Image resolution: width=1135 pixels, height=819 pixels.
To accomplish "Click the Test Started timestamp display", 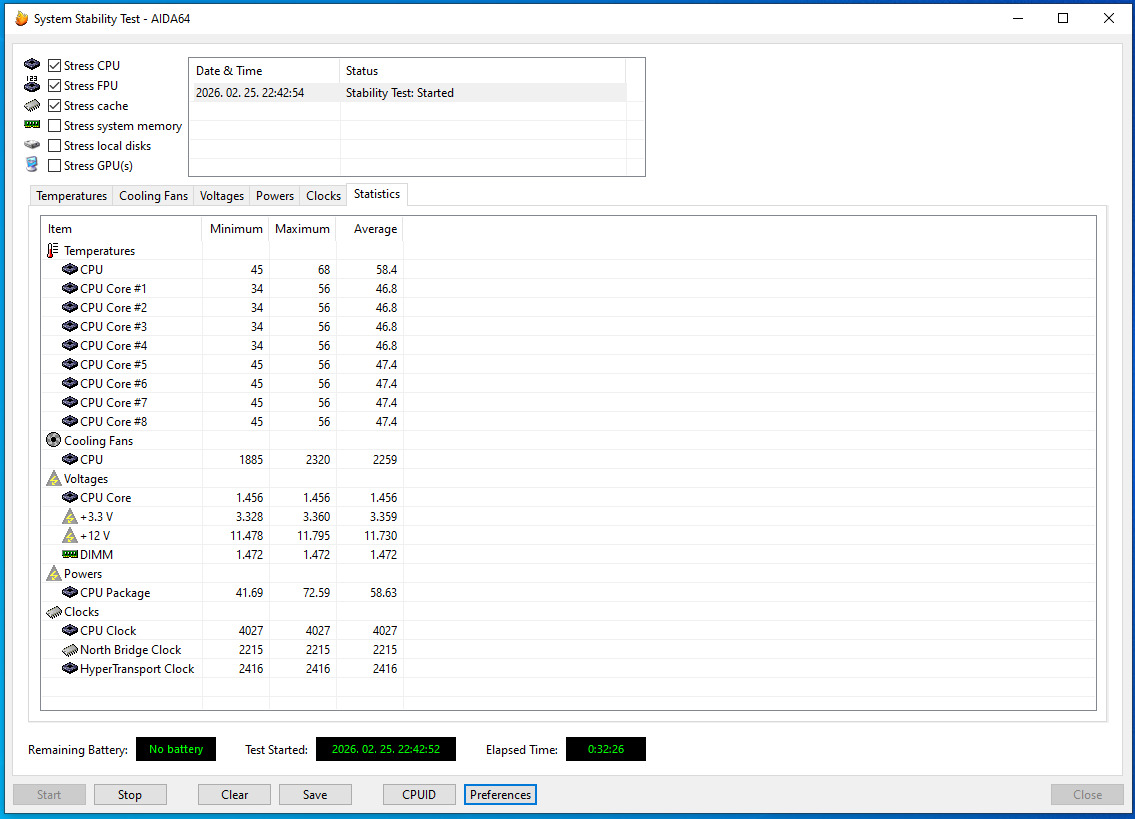I will point(386,749).
